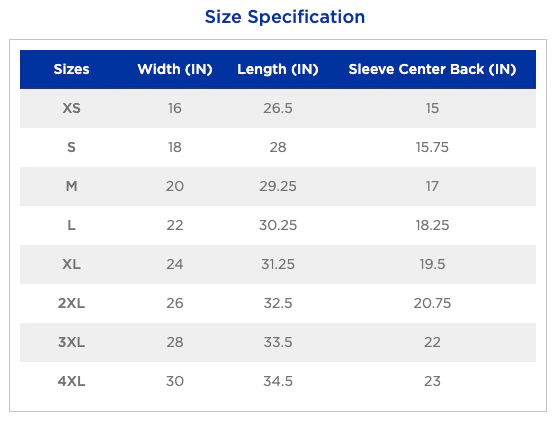Click the length value 34.5 cell
This screenshot has height=422, width=556.
[278, 381]
